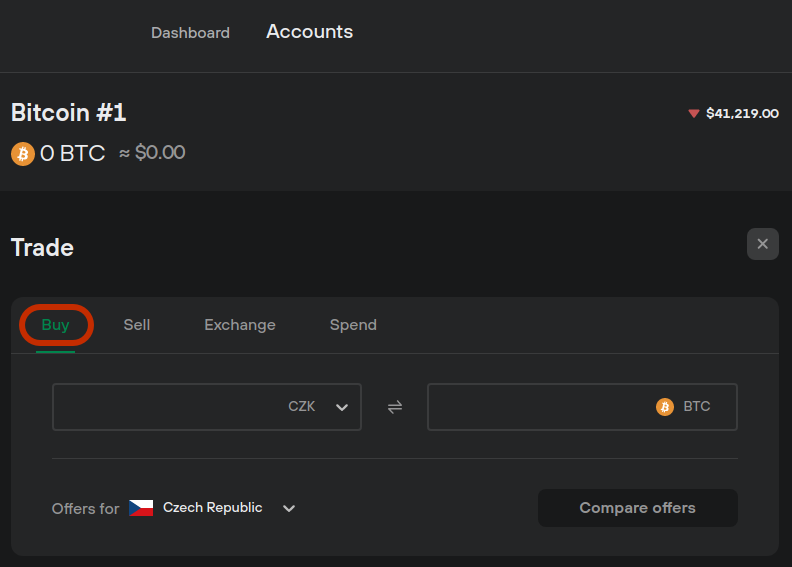Click the Compare offers button
This screenshot has width=792, height=567.
click(x=637, y=508)
